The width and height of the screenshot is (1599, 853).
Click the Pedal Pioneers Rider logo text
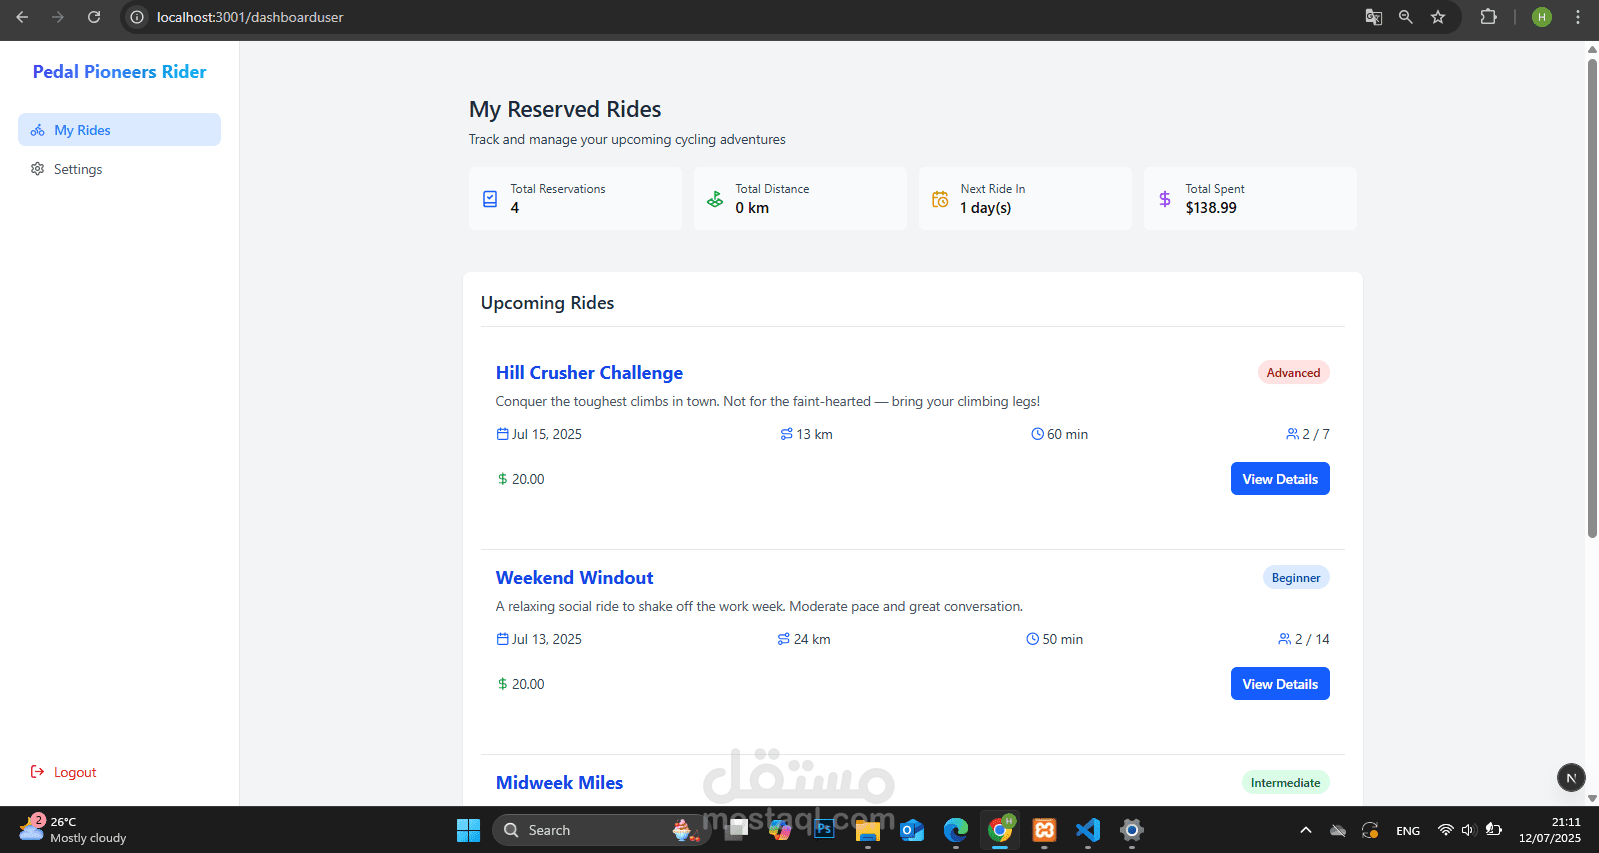pyautogui.click(x=119, y=72)
